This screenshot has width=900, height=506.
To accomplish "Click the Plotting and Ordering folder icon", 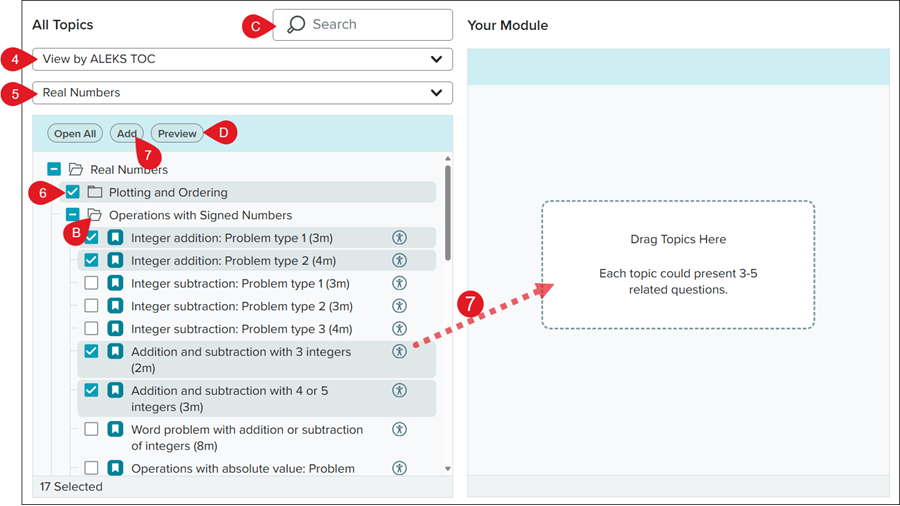I will 95,192.
